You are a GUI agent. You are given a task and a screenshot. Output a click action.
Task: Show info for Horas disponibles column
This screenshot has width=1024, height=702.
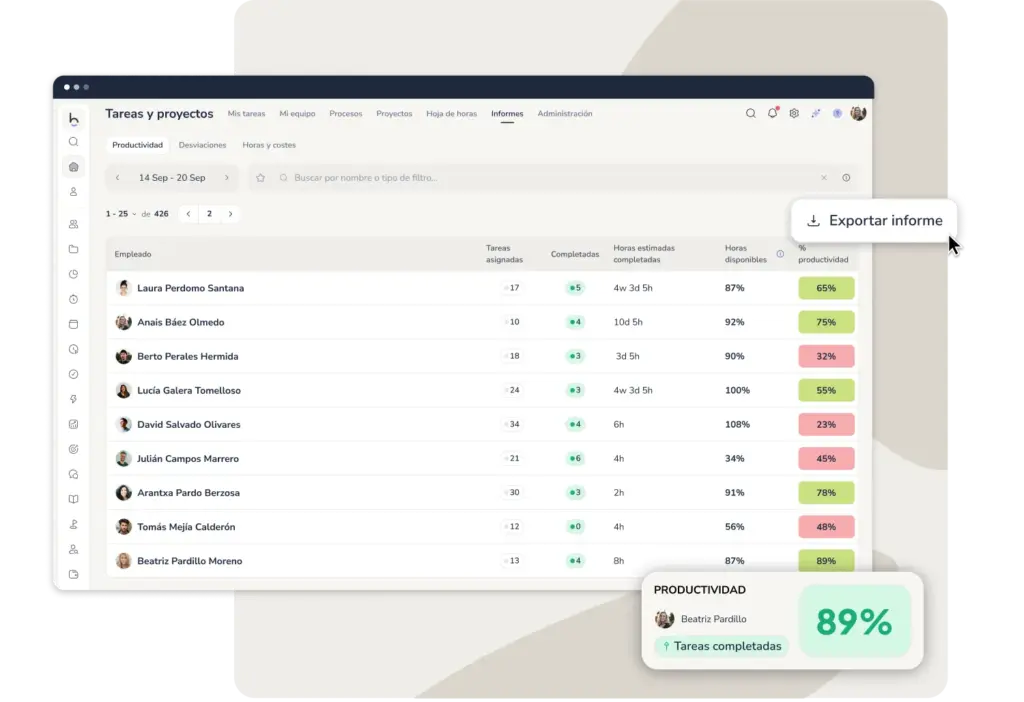[780, 254]
